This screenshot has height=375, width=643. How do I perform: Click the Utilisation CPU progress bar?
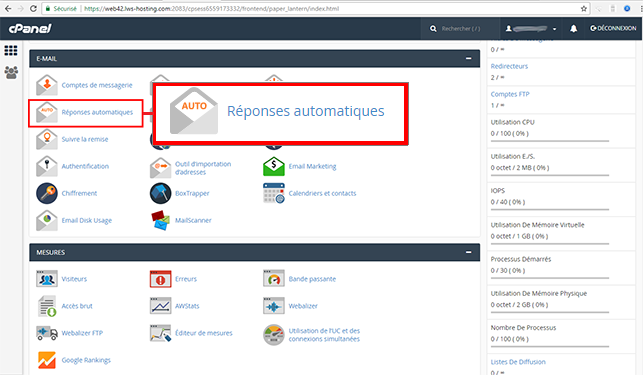[x=550, y=141]
